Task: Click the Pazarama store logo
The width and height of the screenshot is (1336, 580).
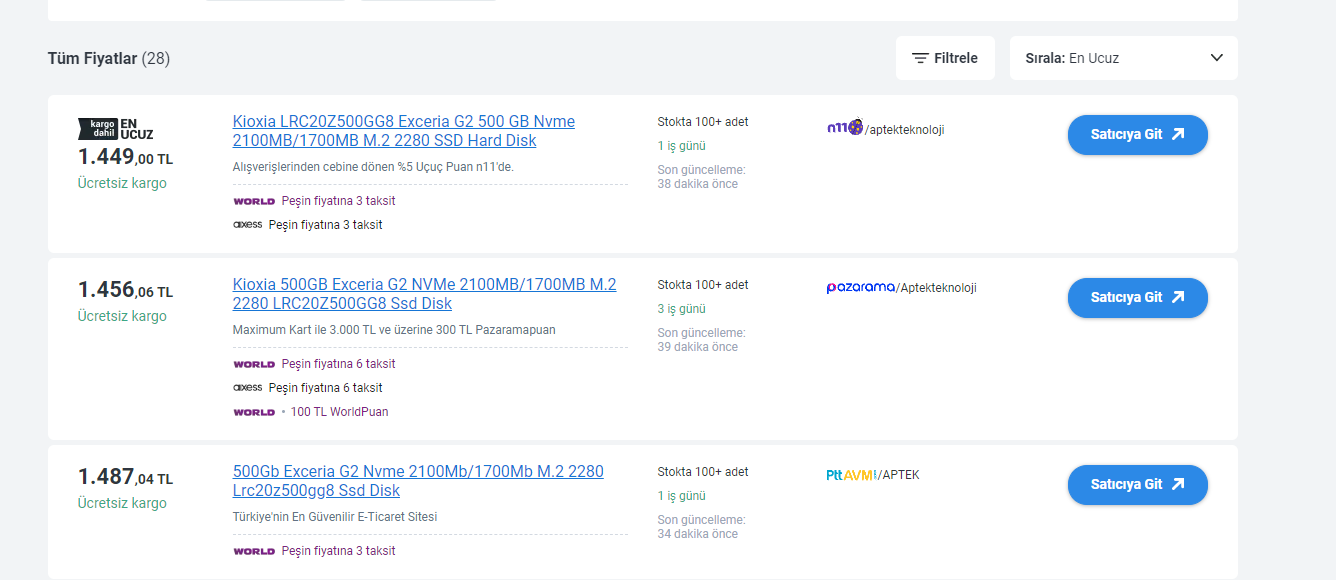Action: pyautogui.click(x=860, y=287)
